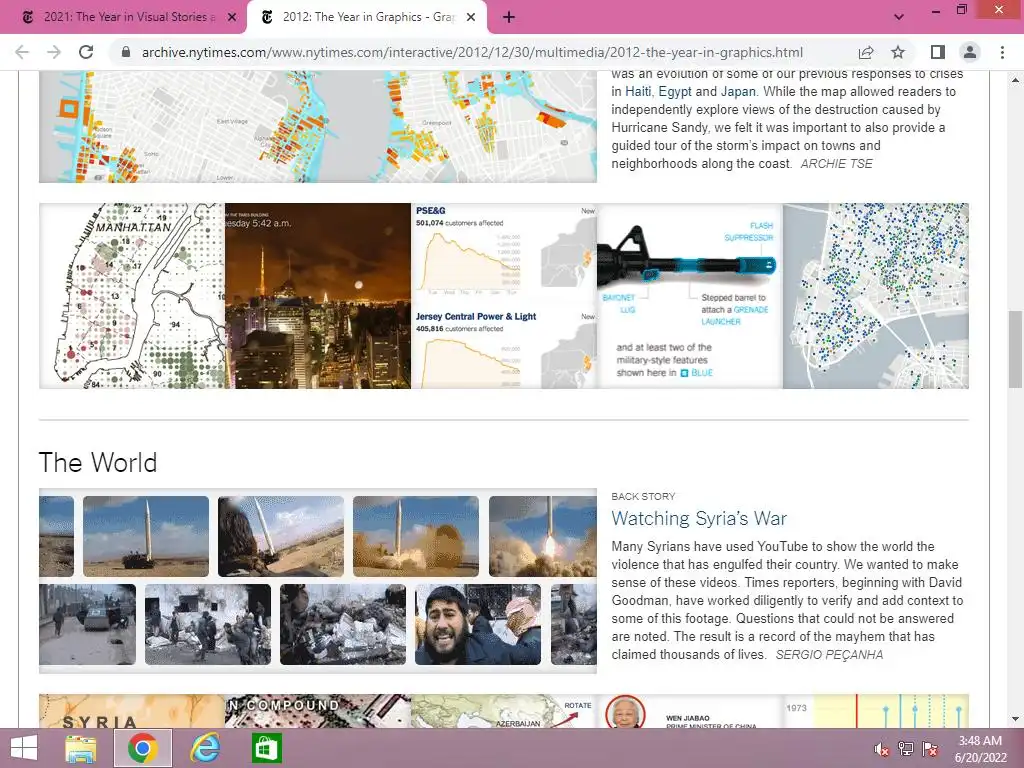Click the ARCHIE TSE byline
Screen dimensions: 1024x768
click(x=837, y=164)
